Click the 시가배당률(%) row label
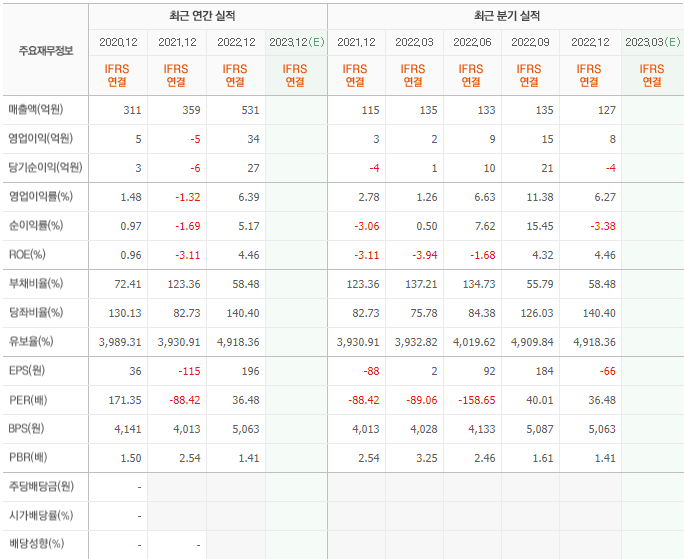Image resolution: width=685 pixels, height=559 pixels. [41, 516]
